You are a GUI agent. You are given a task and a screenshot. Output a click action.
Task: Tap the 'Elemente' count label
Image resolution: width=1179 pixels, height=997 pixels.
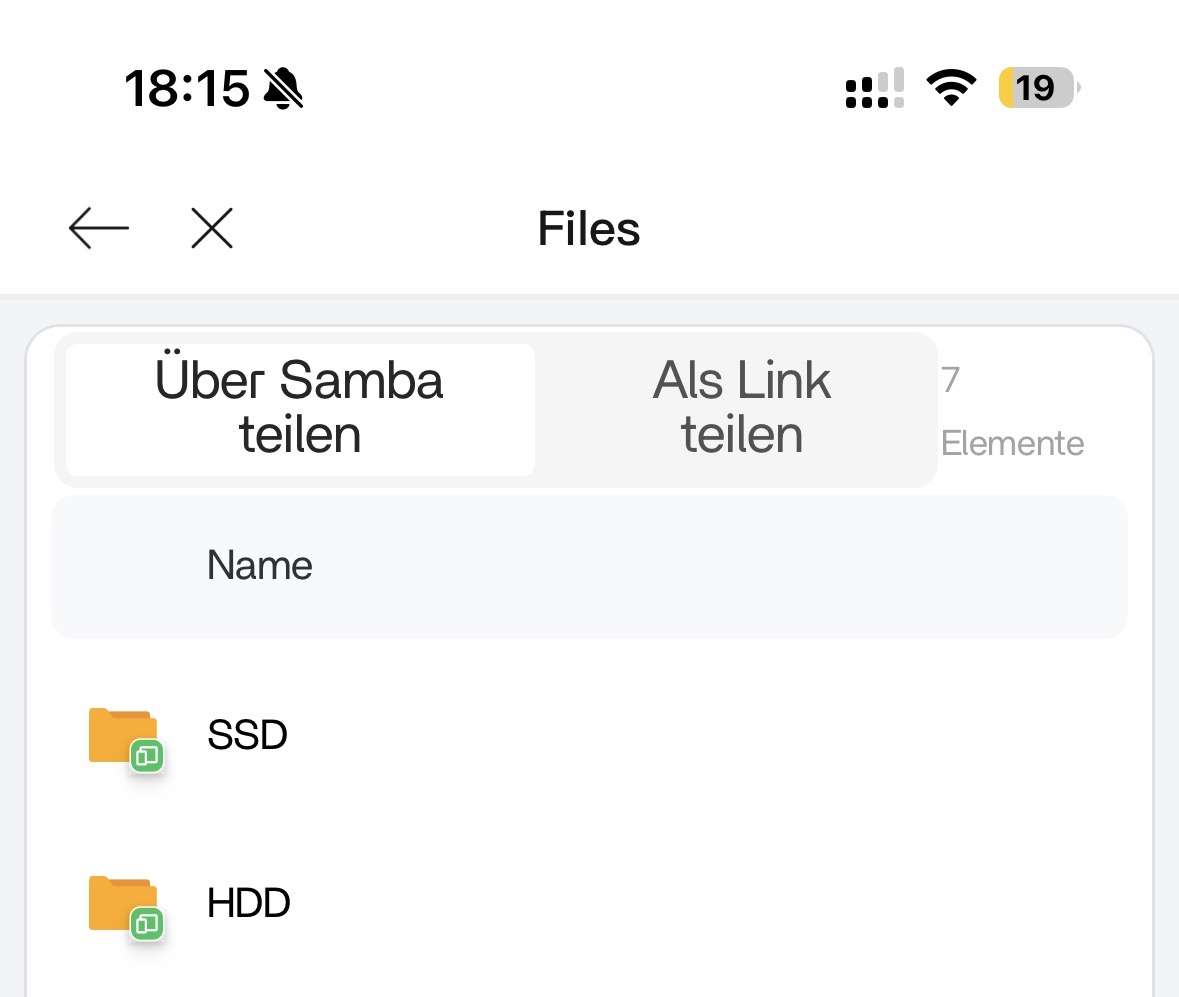click(1012, 443)
